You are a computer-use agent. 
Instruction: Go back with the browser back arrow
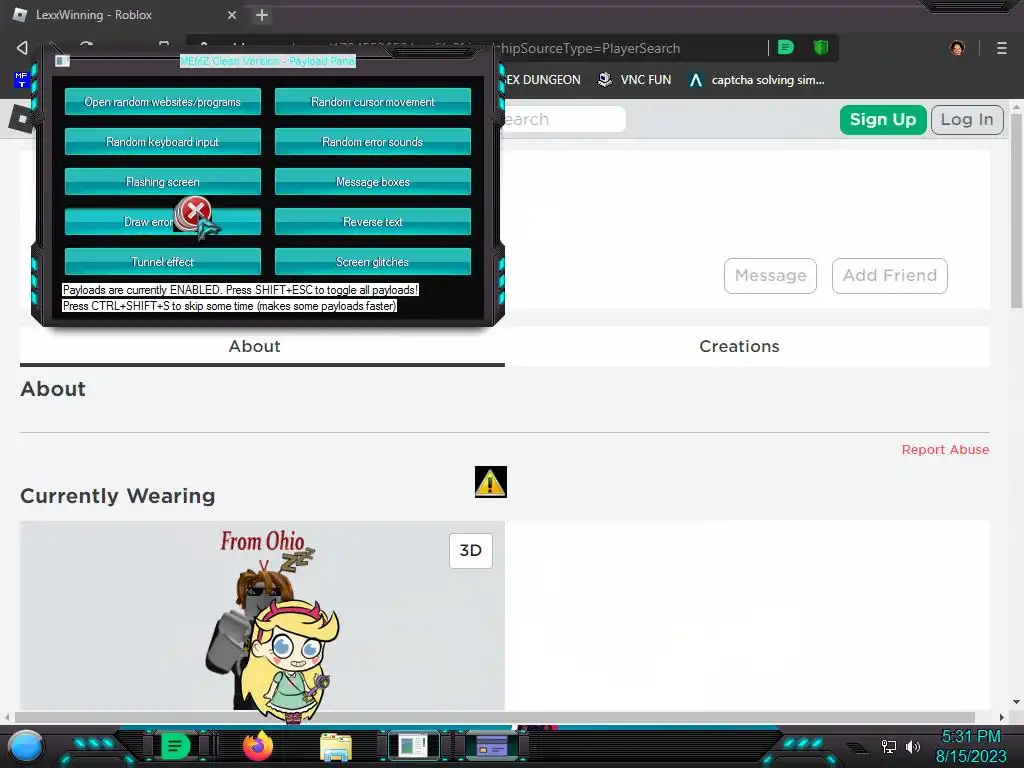(22, 48)
